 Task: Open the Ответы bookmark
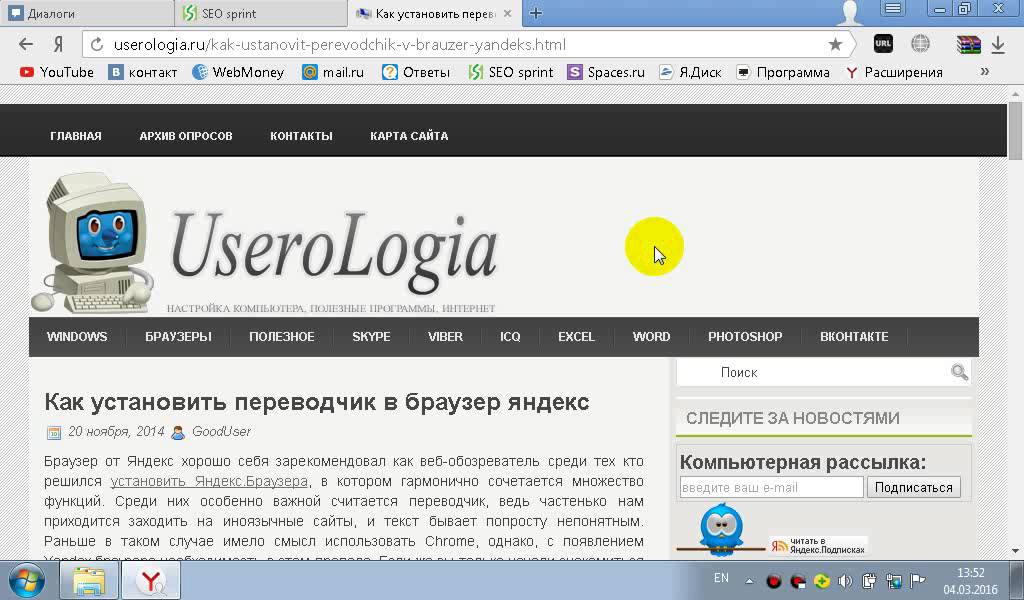tap(416, 72)
